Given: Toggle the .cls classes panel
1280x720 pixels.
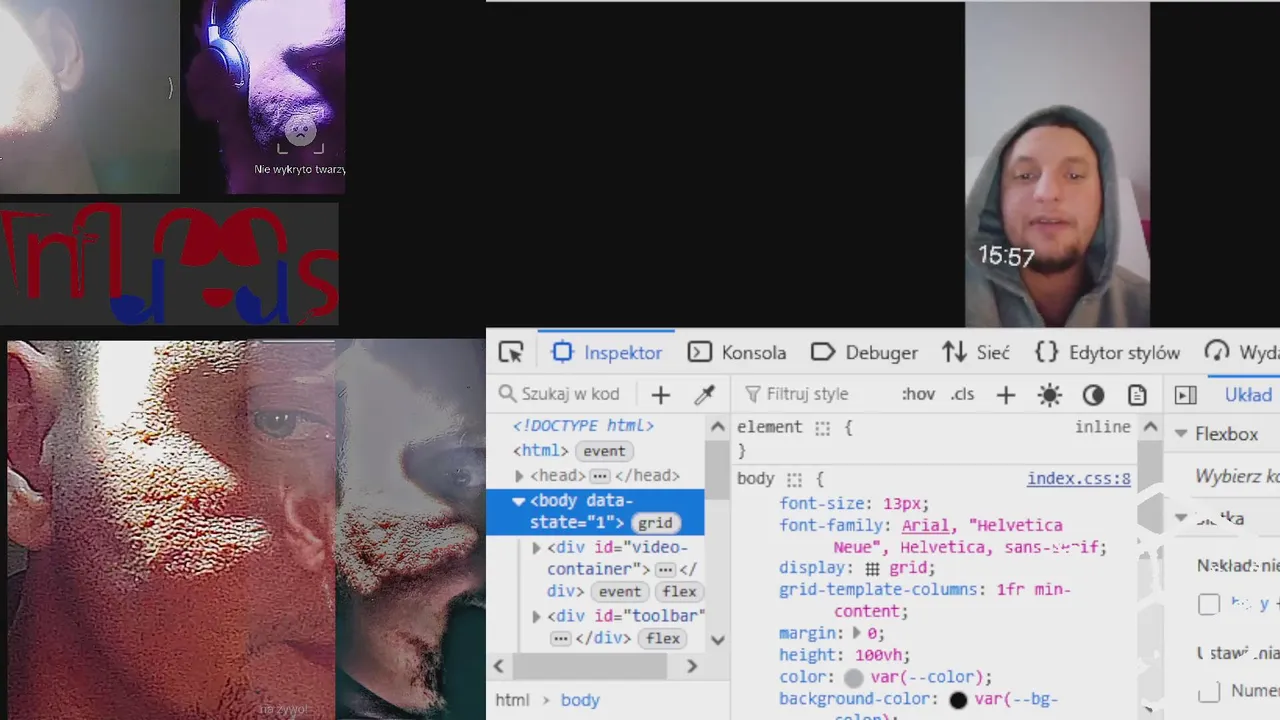Looking at the screenshot, I should pos(962,394).
